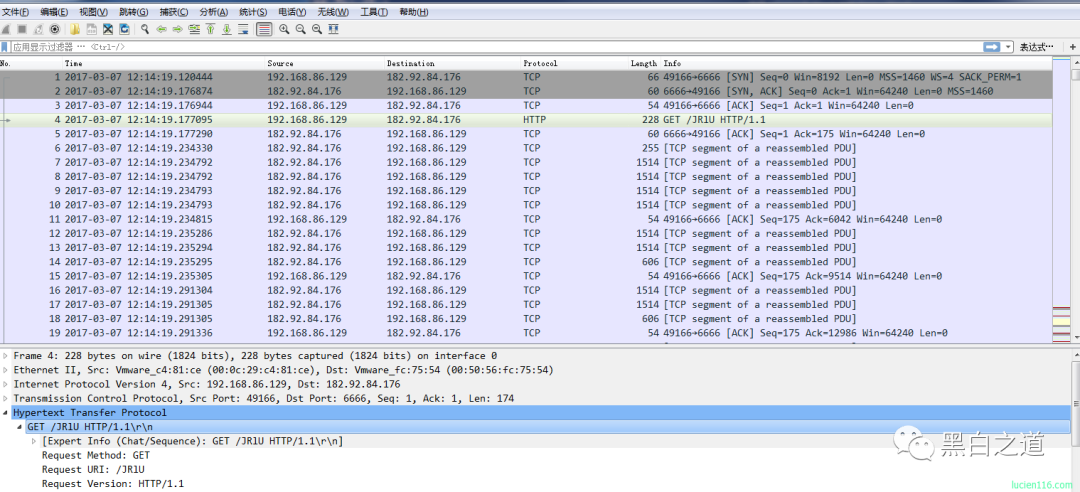Sort by the Destination column header

tap(411, 63)
